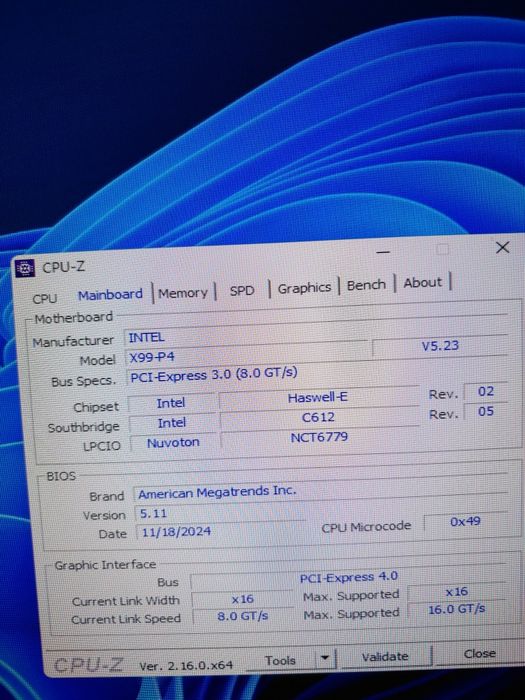Click the current link width x16 field
Screen dimensions: 525x700
coord(242,599)
